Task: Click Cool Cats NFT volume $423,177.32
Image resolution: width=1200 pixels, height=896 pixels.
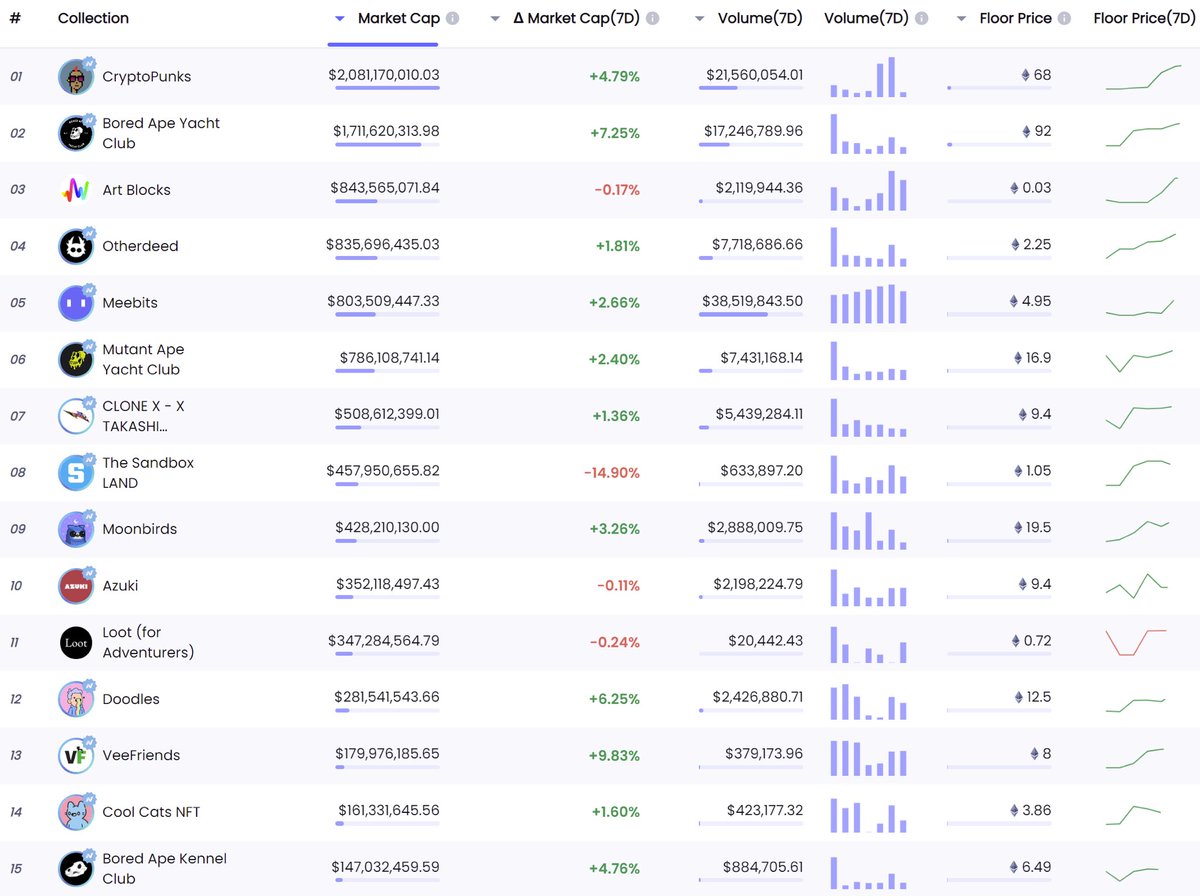Action: (763, 810)
